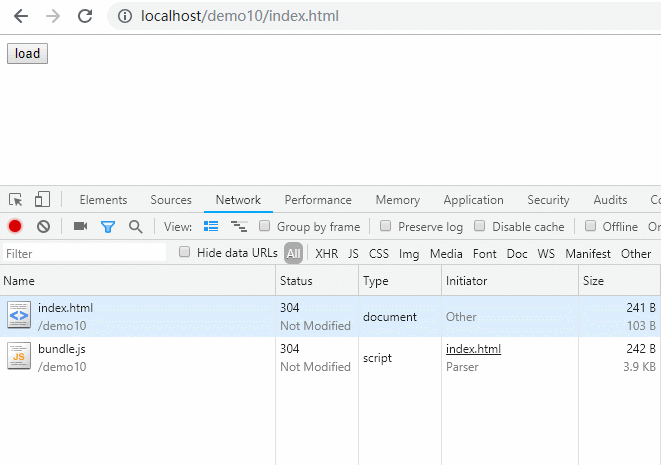Activate the inspect element picker icon
Viewport: 661px width, 465px height.
16,199
